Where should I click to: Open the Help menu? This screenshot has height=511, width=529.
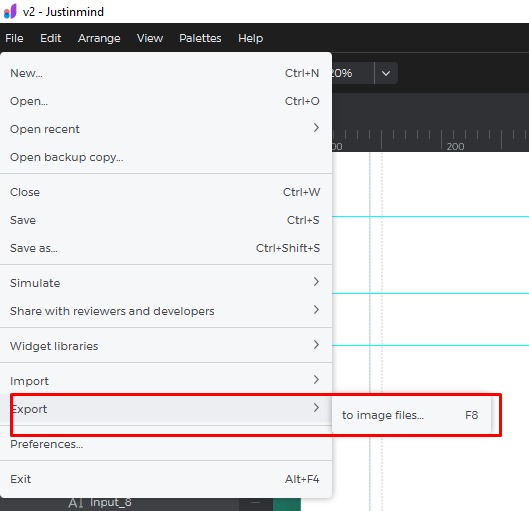tap(250, 38)
